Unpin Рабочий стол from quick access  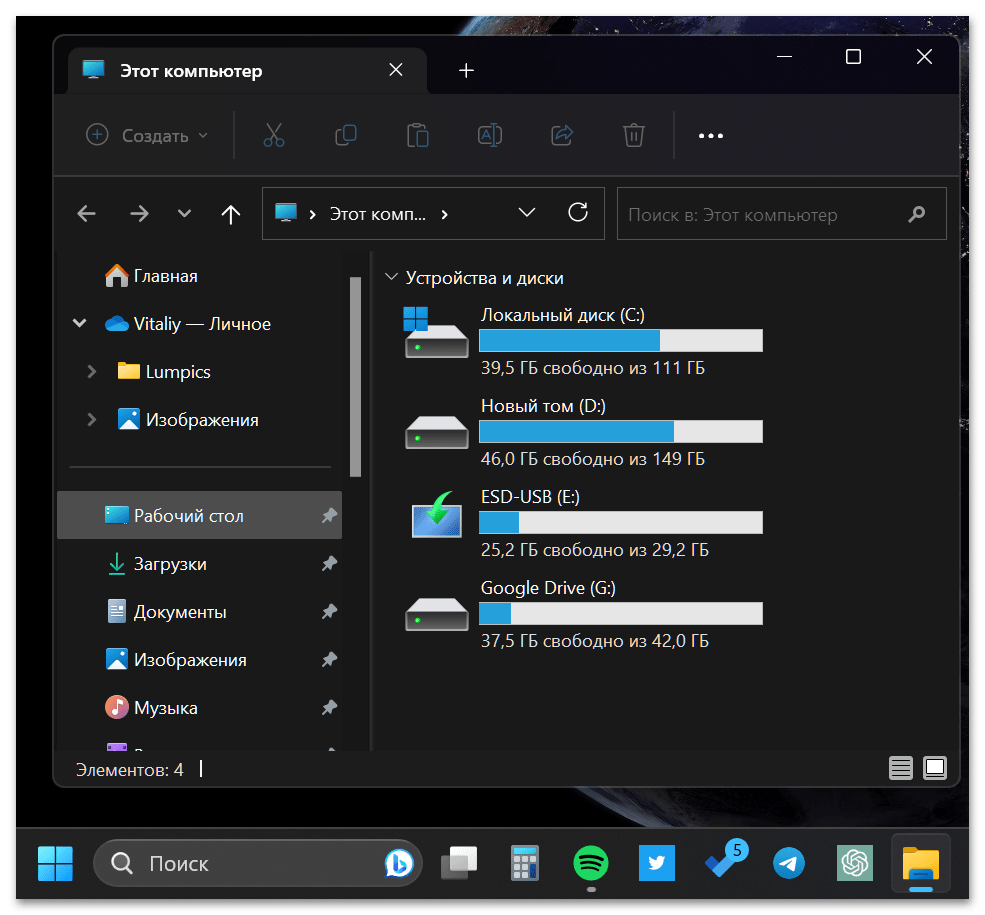coord(329,516)
